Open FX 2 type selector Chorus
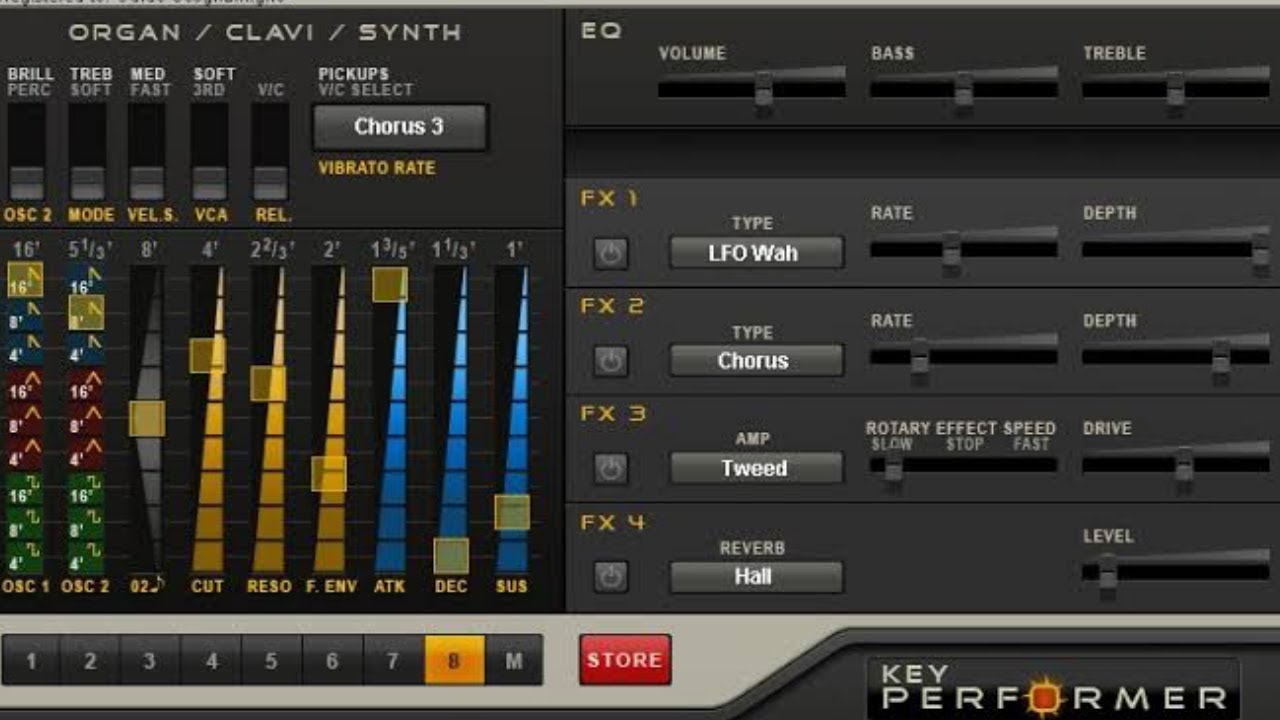The width and height of the screenshot is (1280, 720). (756, 360)
